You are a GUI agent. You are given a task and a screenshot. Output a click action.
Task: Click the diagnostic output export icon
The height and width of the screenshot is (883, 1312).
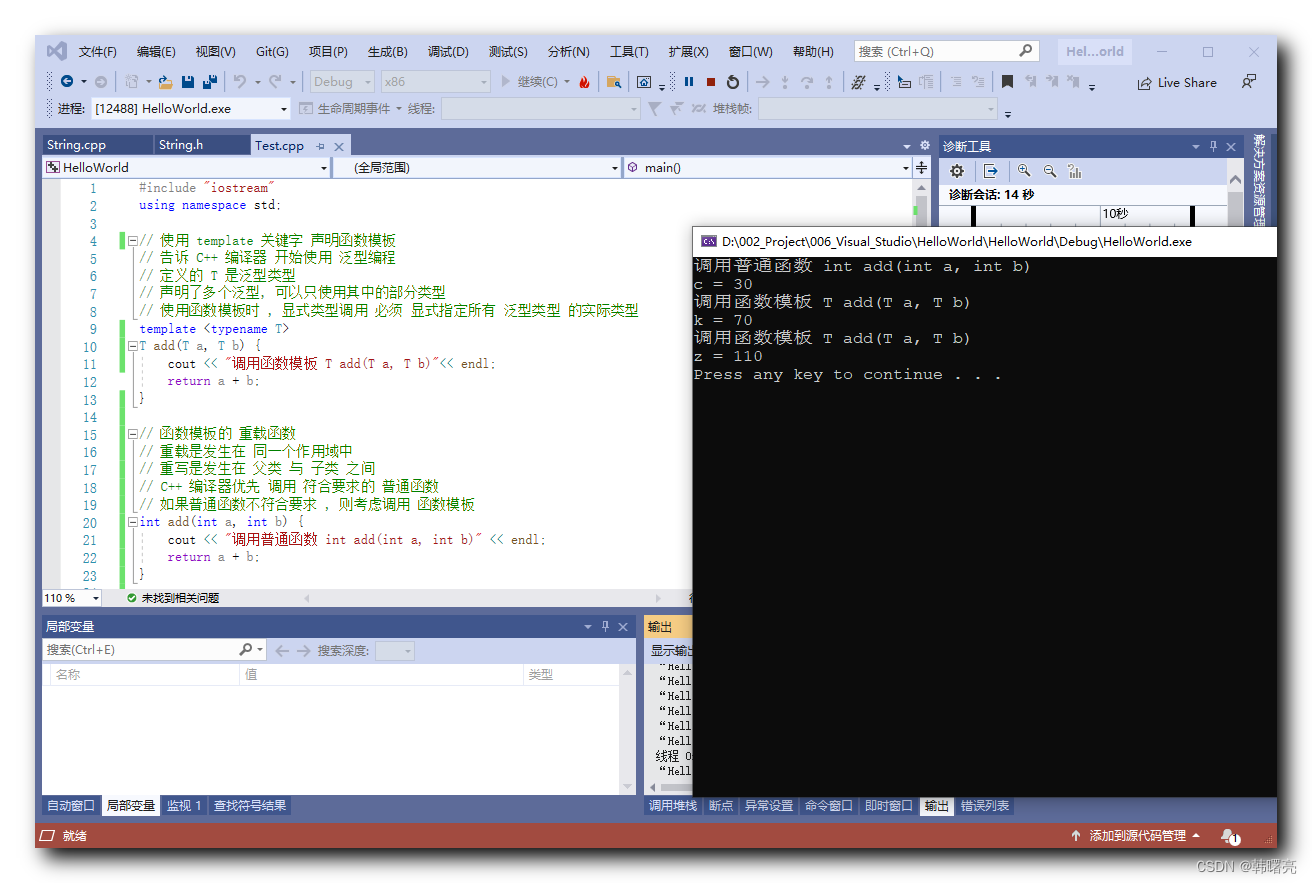point(990,171)
